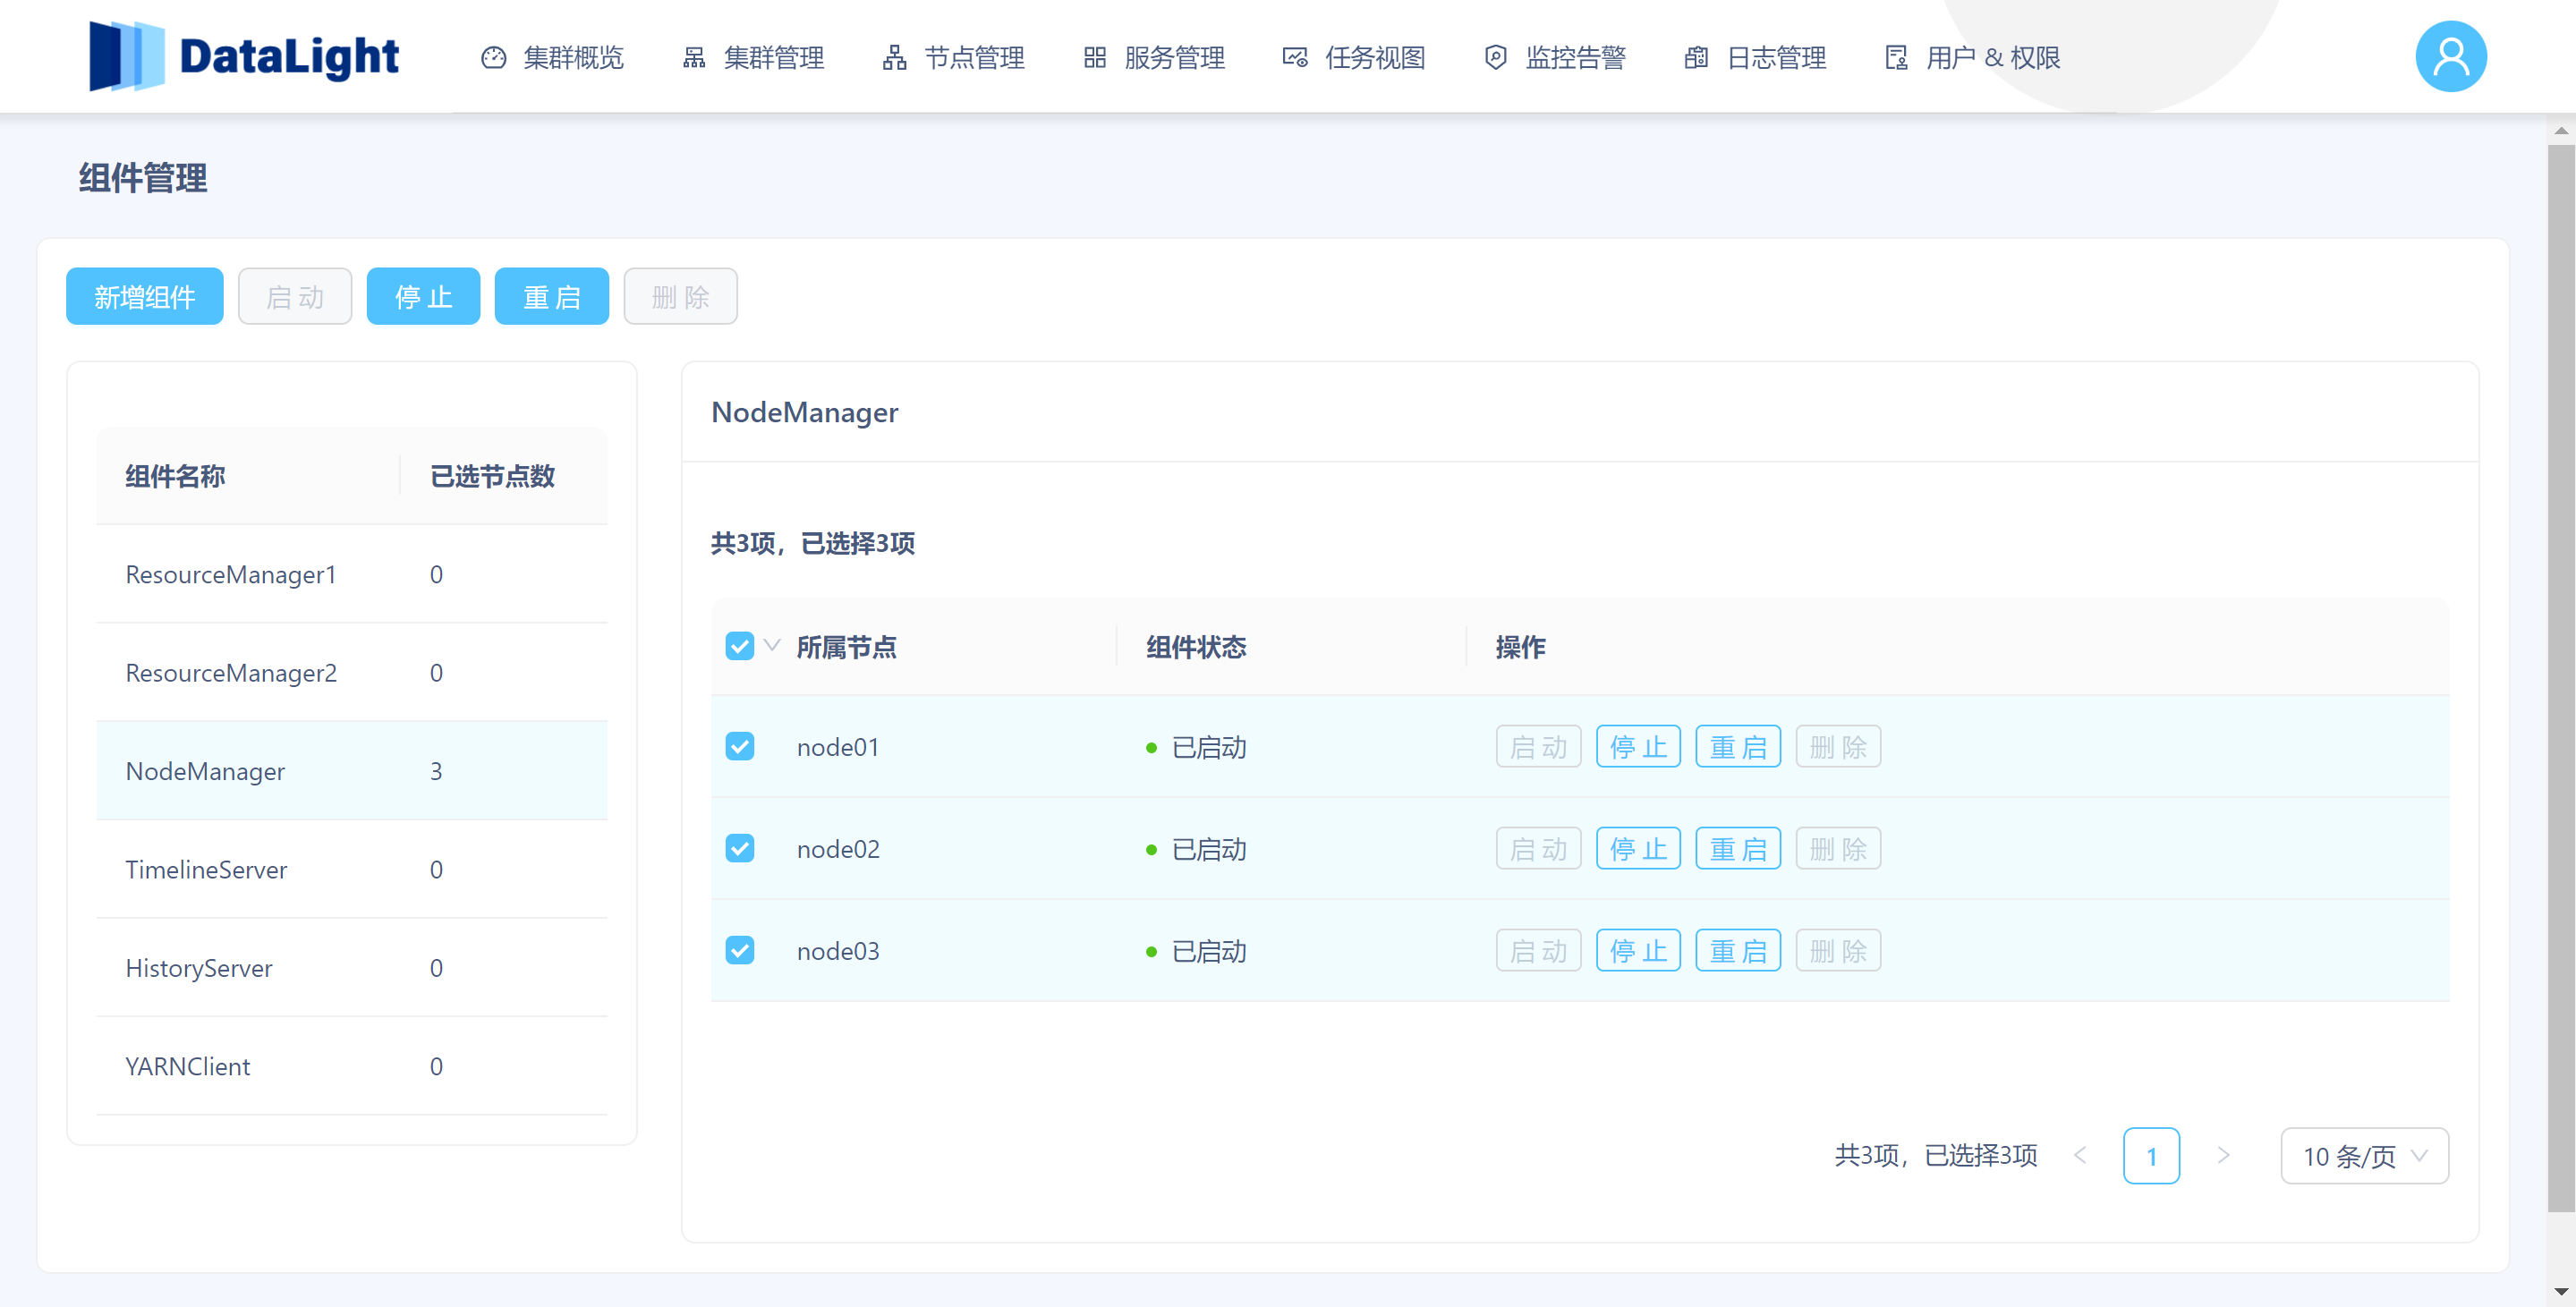2576x1307 pixels.
Task: Click the top toolbar 停止 button
Action: (423, 296)
